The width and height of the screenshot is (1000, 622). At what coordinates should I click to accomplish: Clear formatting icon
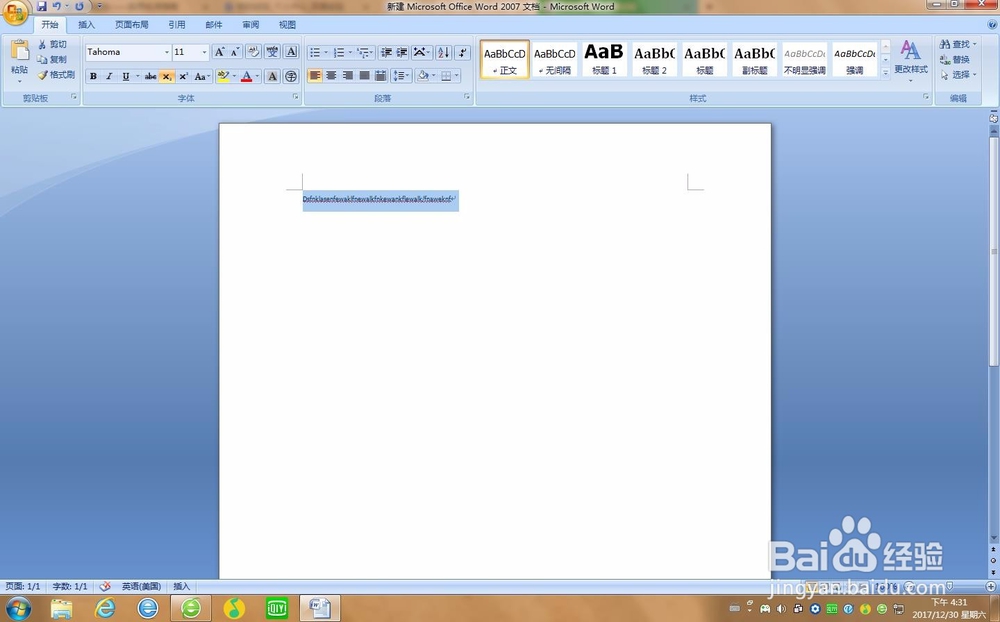tap(253, 52)
